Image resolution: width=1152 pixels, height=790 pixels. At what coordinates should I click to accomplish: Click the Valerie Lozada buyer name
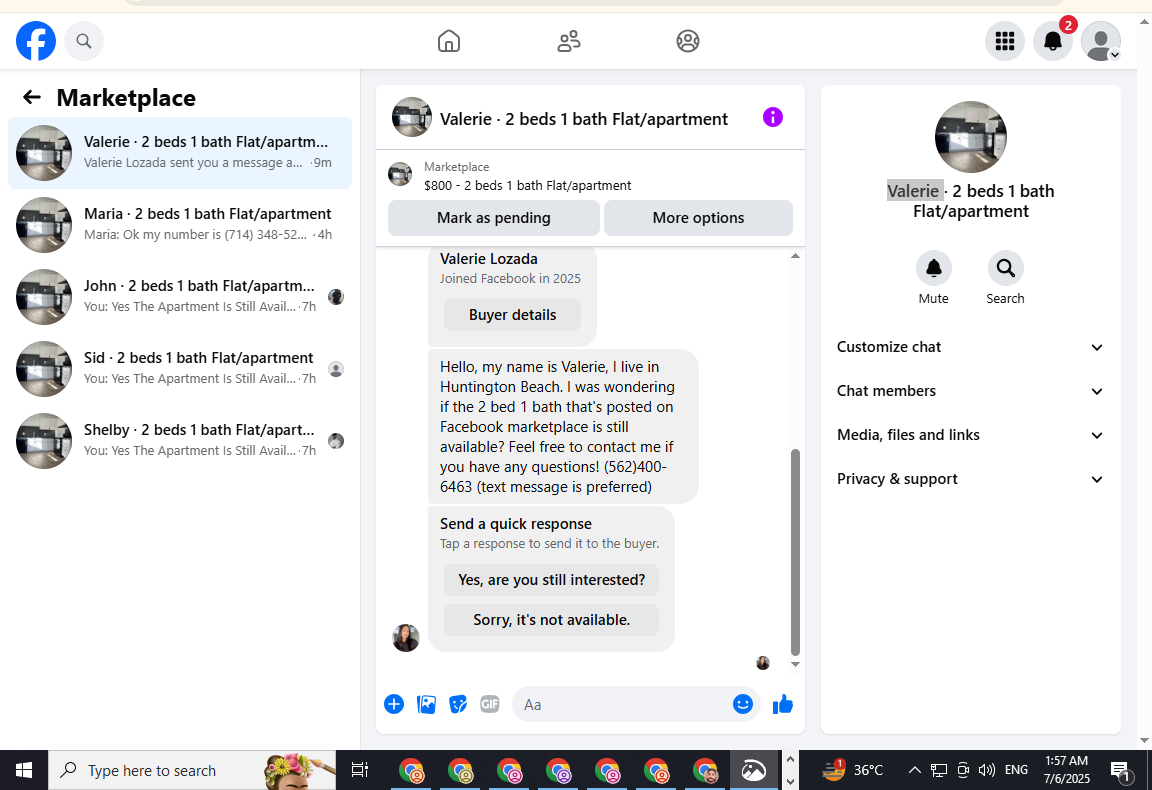pos(489,259)
